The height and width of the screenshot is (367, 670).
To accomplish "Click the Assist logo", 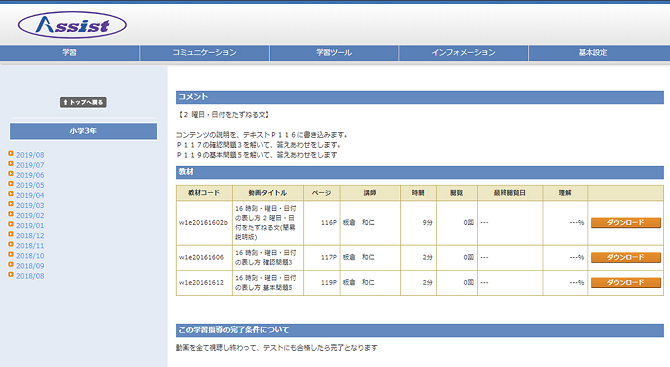I will [72, 25].
